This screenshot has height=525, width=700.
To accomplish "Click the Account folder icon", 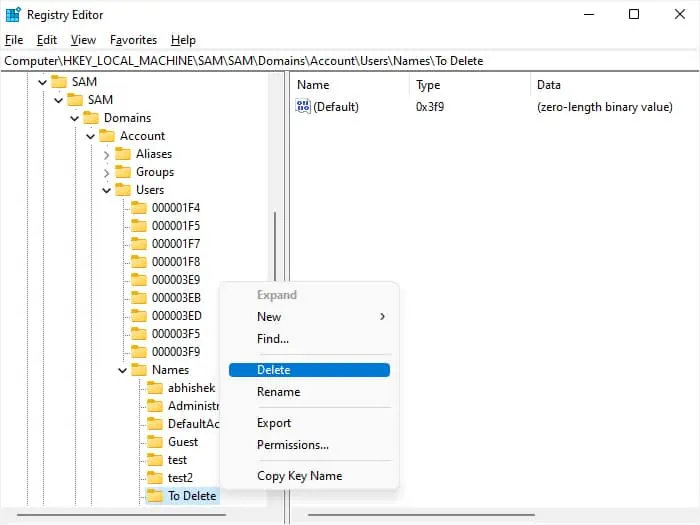I will [107, 136].
